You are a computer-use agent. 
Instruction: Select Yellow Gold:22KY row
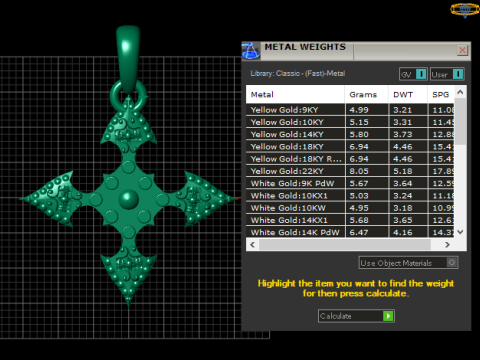[350, 171]
